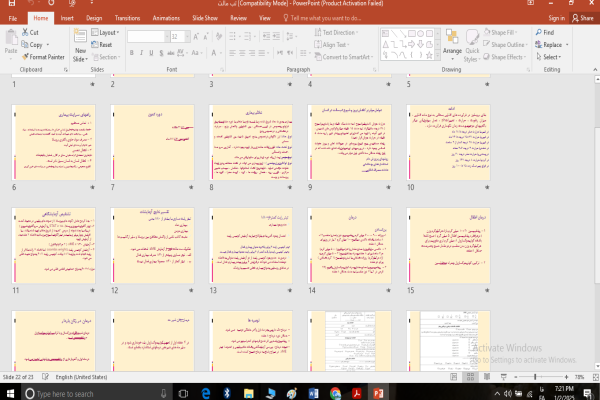Screen dimensions: 600x400
Task: Click the Share button
Action: [583, 18]
